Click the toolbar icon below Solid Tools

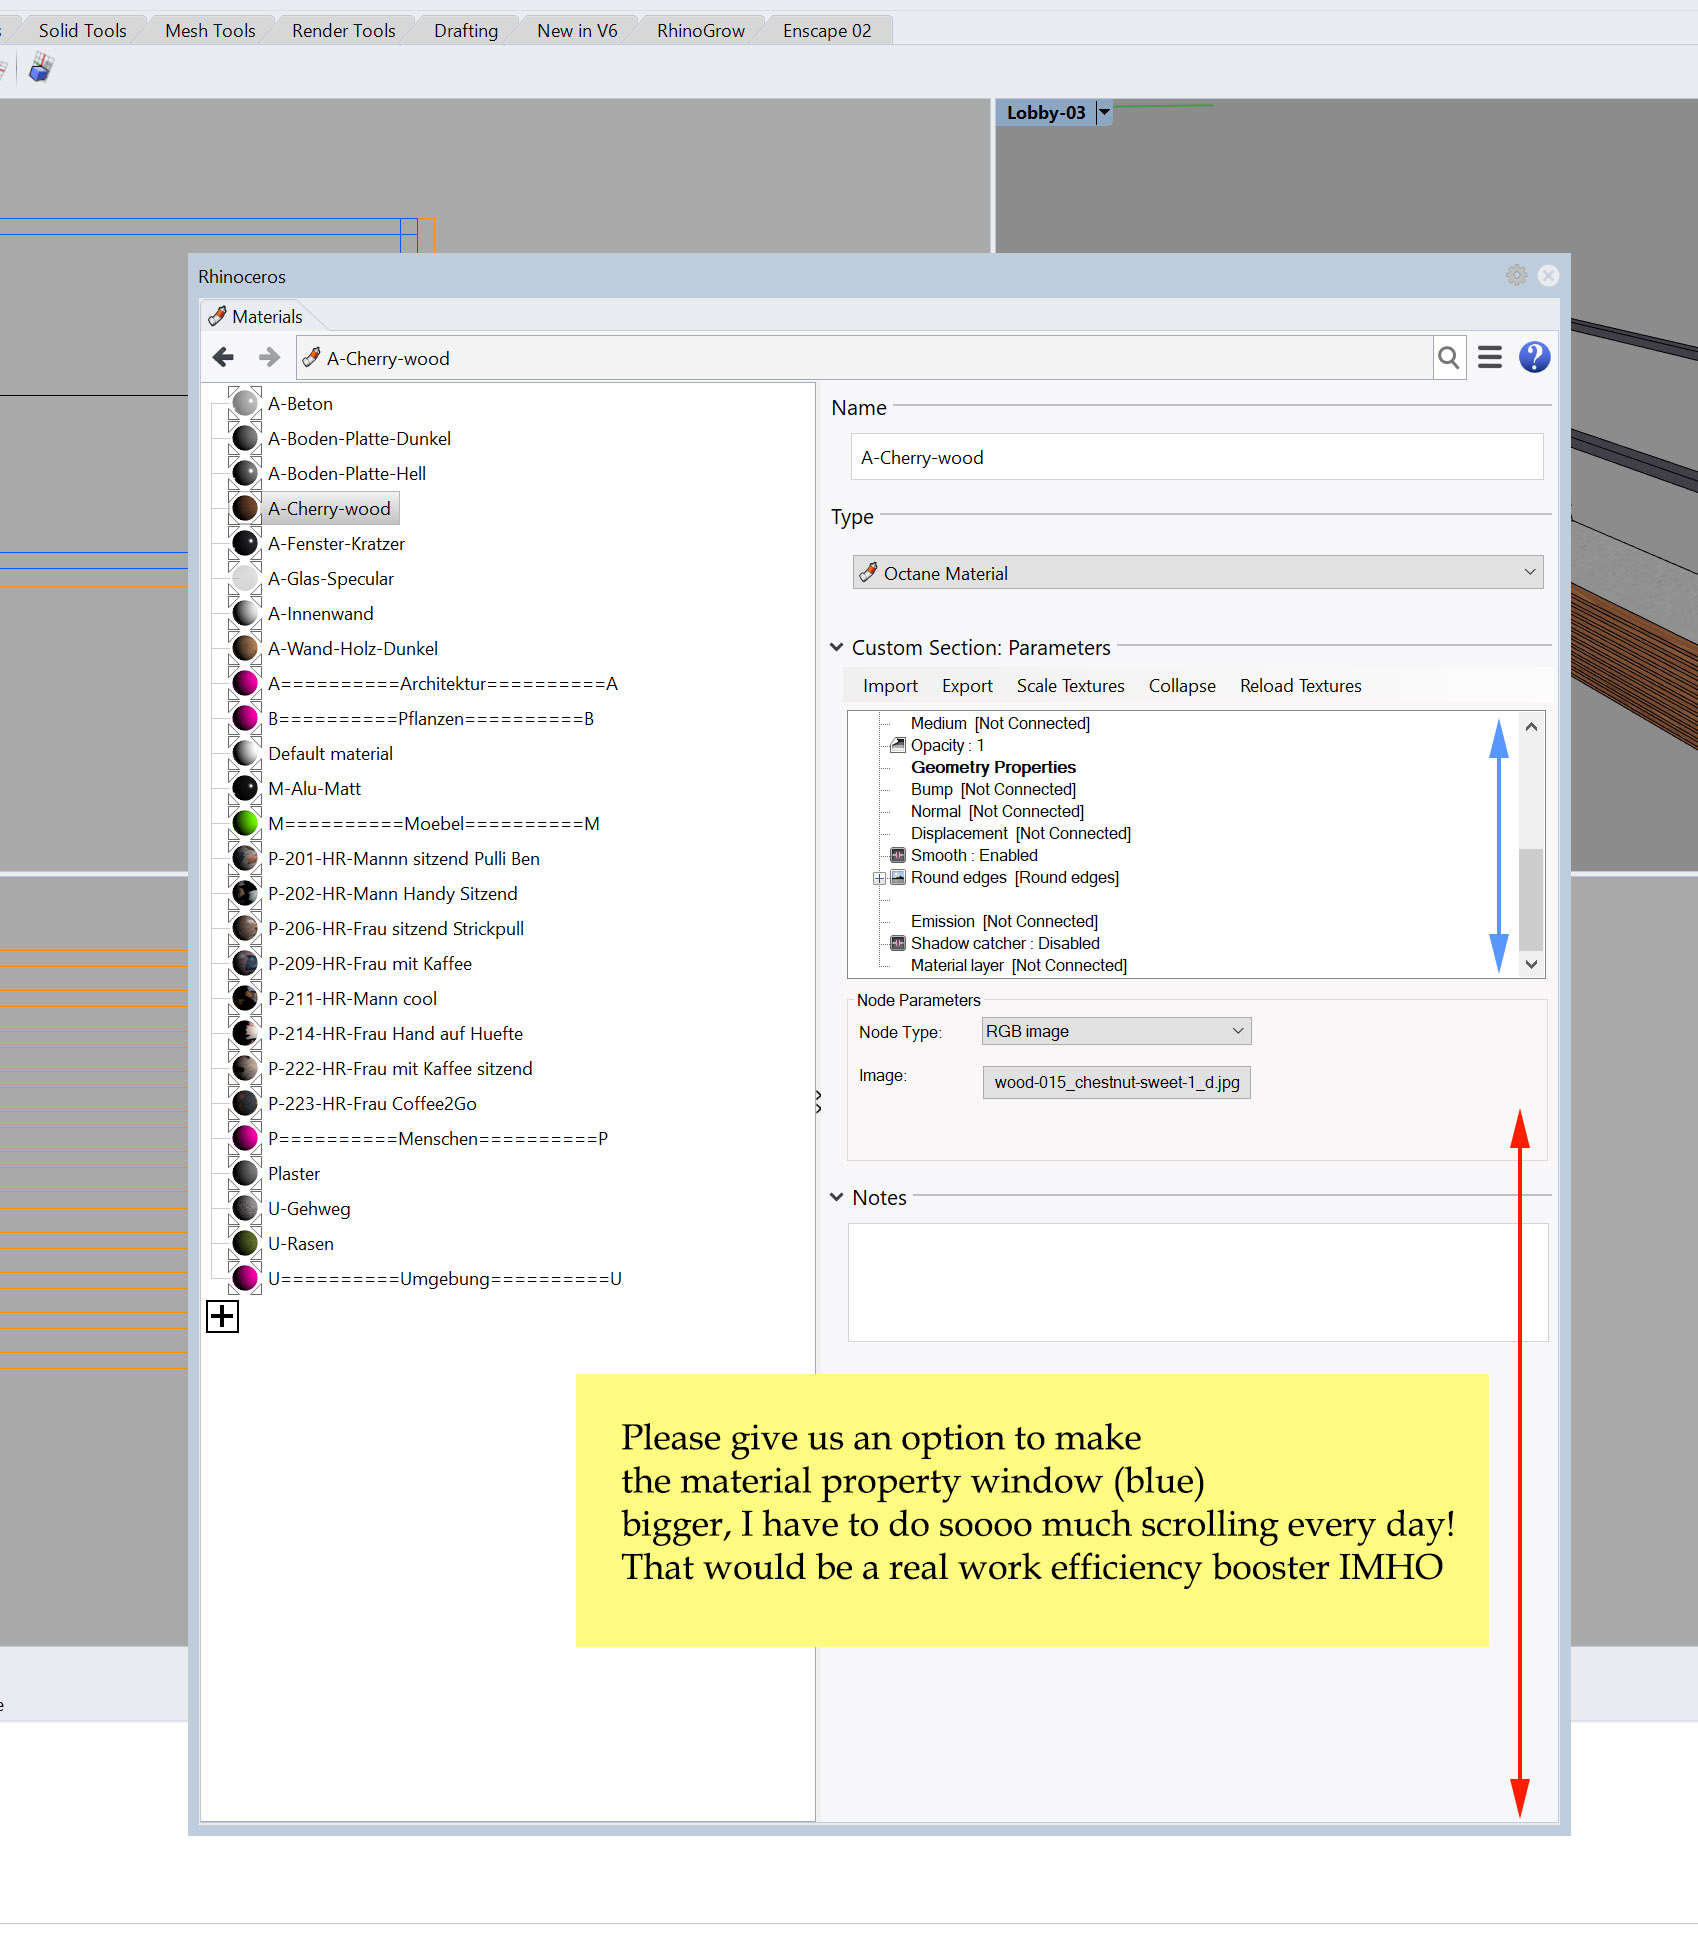tap(41, 68)
